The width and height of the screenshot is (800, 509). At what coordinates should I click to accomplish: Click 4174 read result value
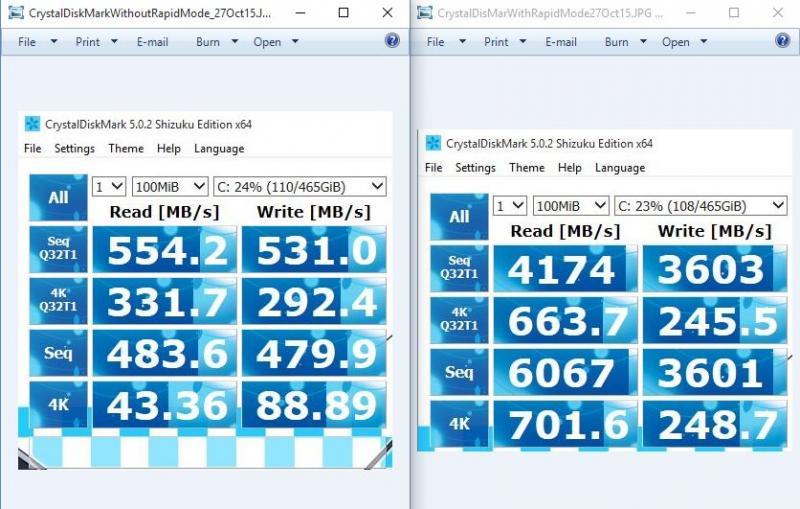pyautogui.click(x=565, y=269)
